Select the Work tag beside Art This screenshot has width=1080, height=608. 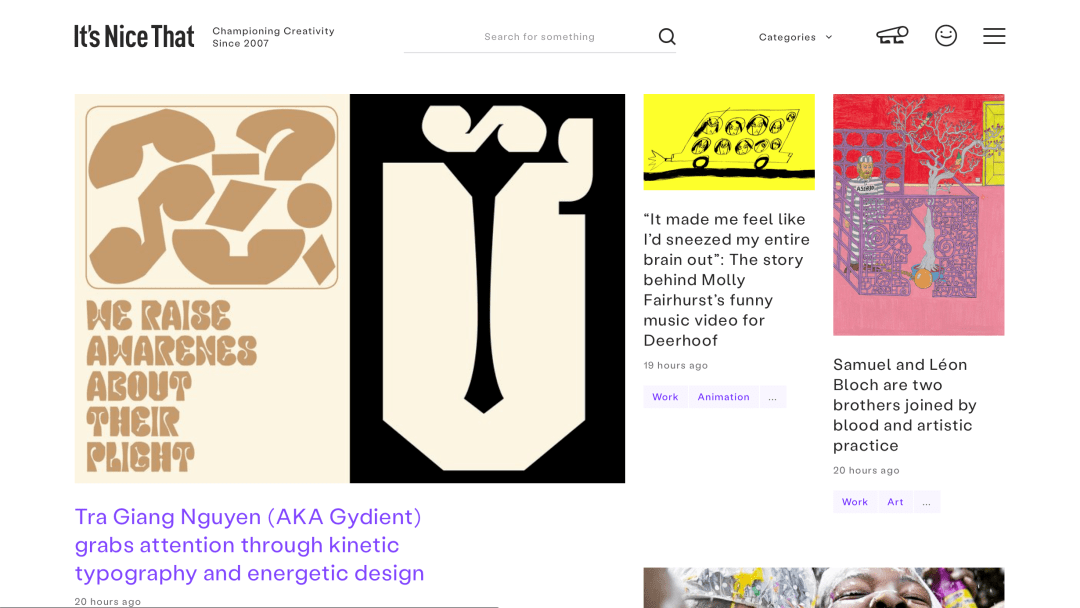pyautogui.click(x=855, y=502)
